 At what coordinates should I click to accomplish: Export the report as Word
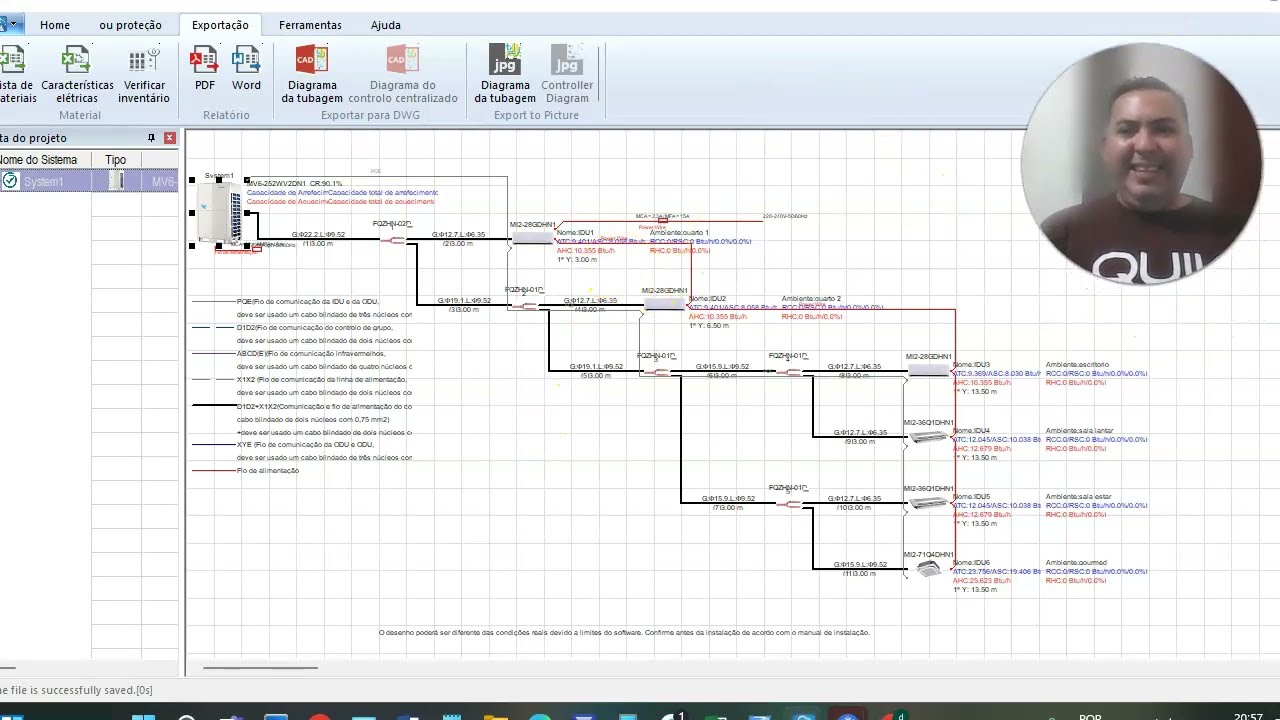click(x=246, y=69)
